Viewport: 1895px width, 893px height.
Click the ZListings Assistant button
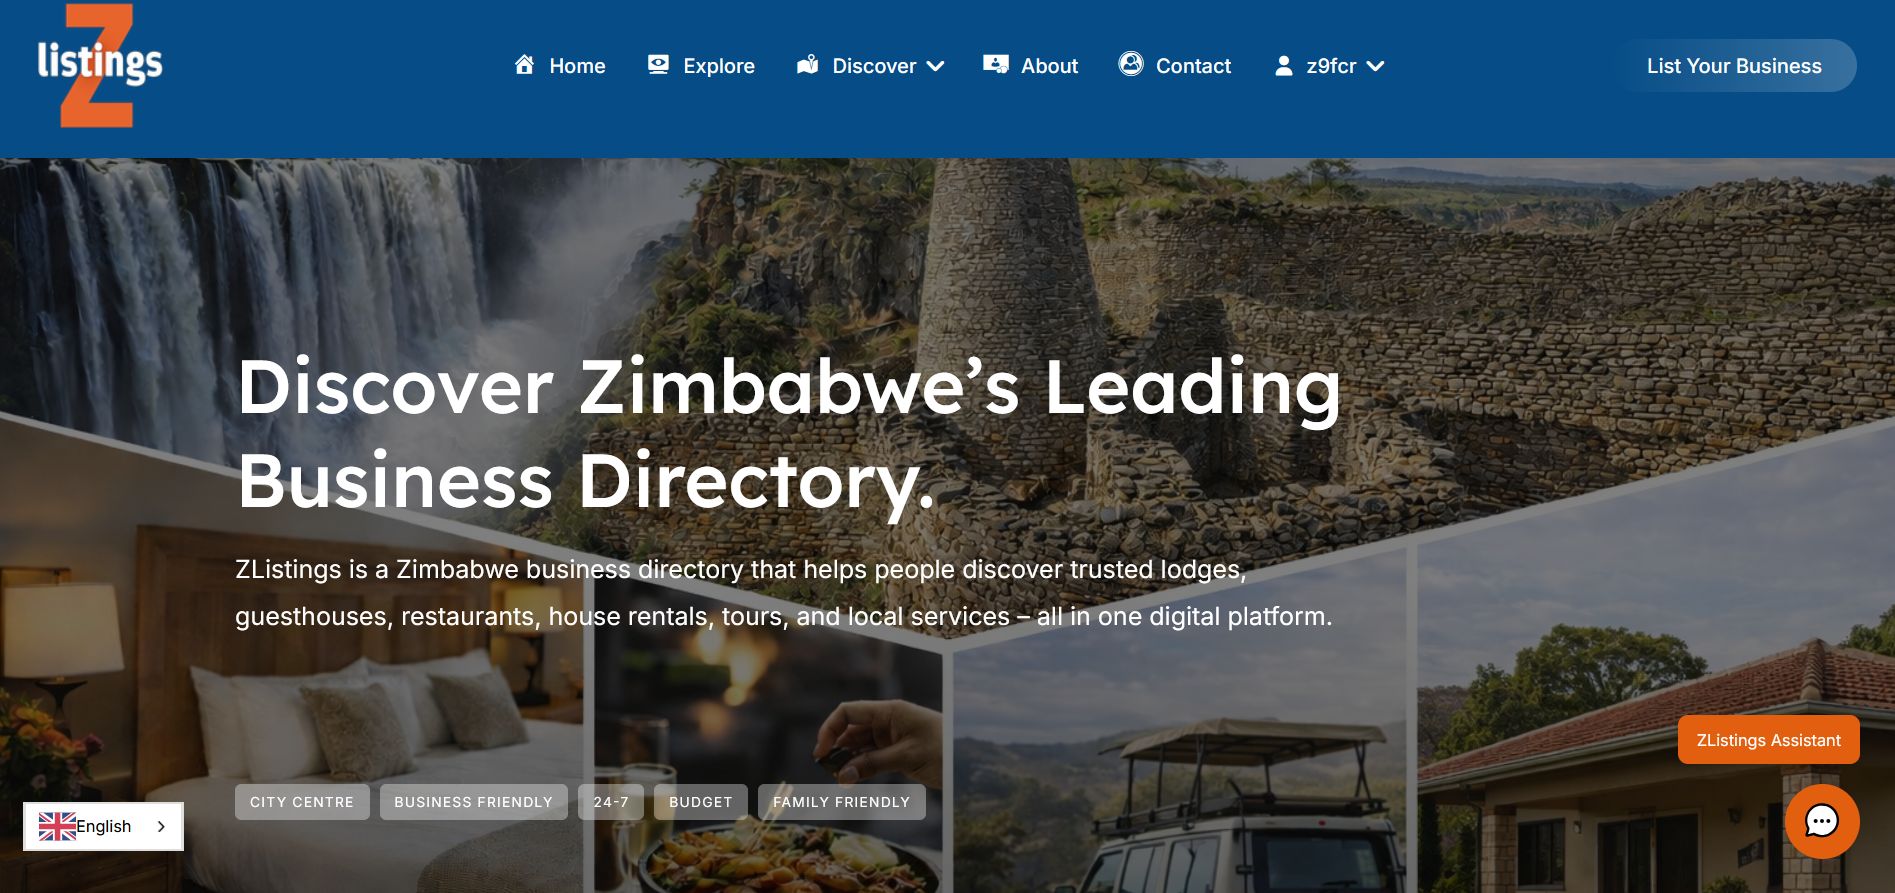pyautogui.click(x=1768, y=740)
